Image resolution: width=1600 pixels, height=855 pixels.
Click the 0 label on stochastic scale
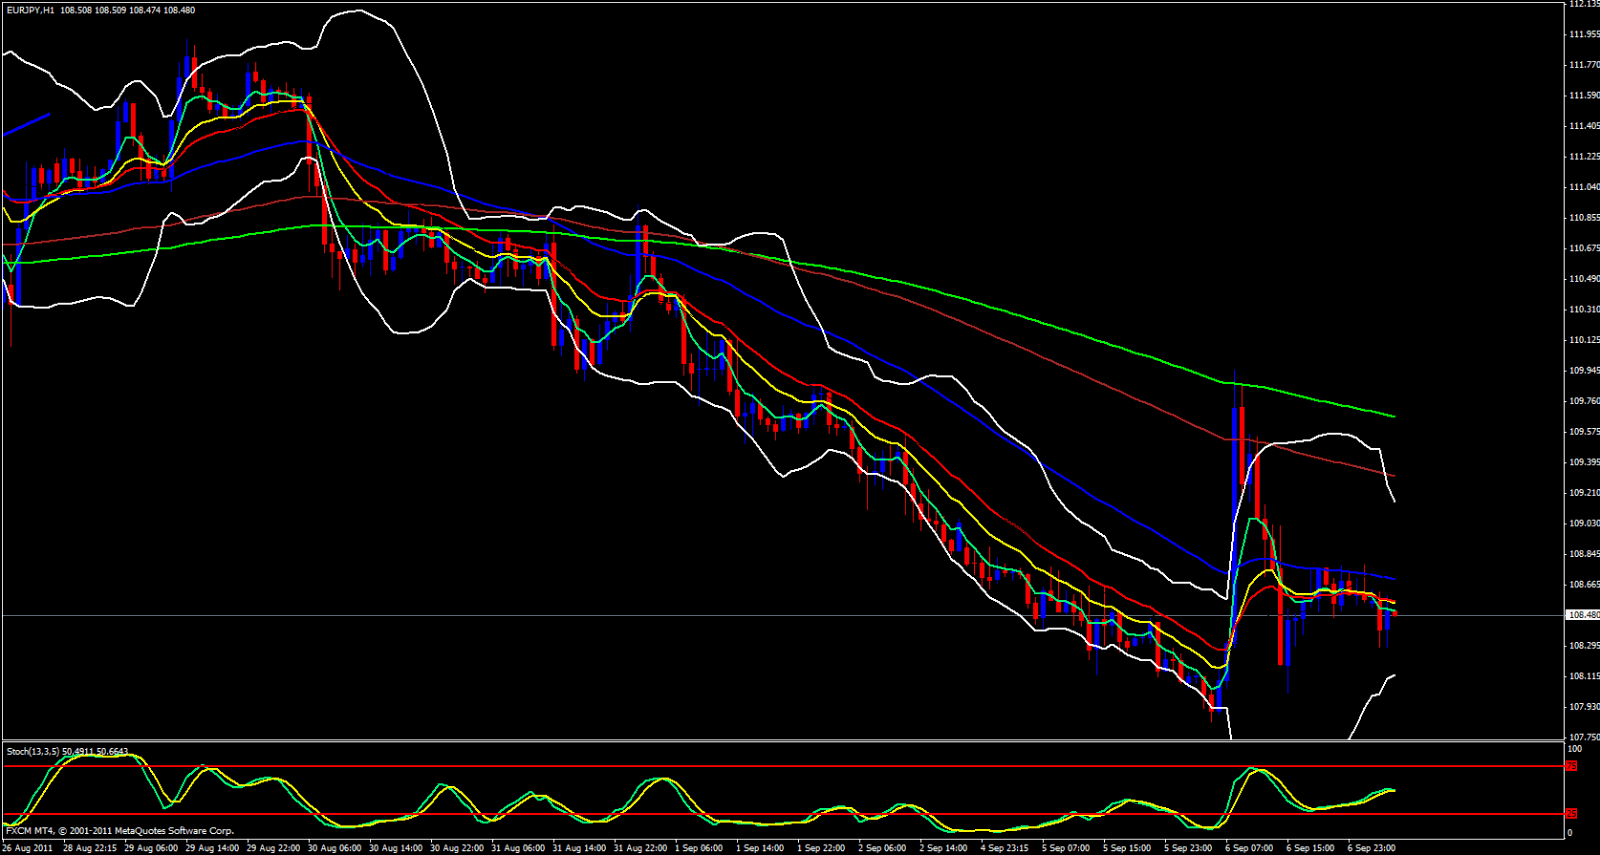1569,833
